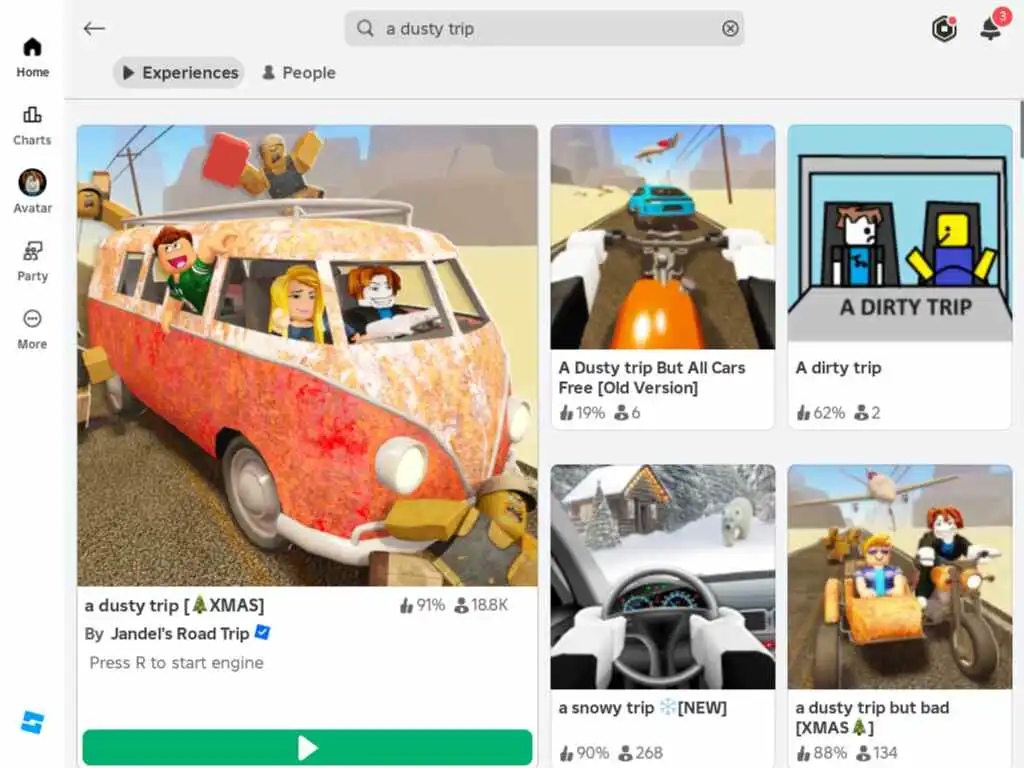Open the A dirty trip thumbnail
The width and height of the screenshot is (1024, 768).
tap(899, 232)
